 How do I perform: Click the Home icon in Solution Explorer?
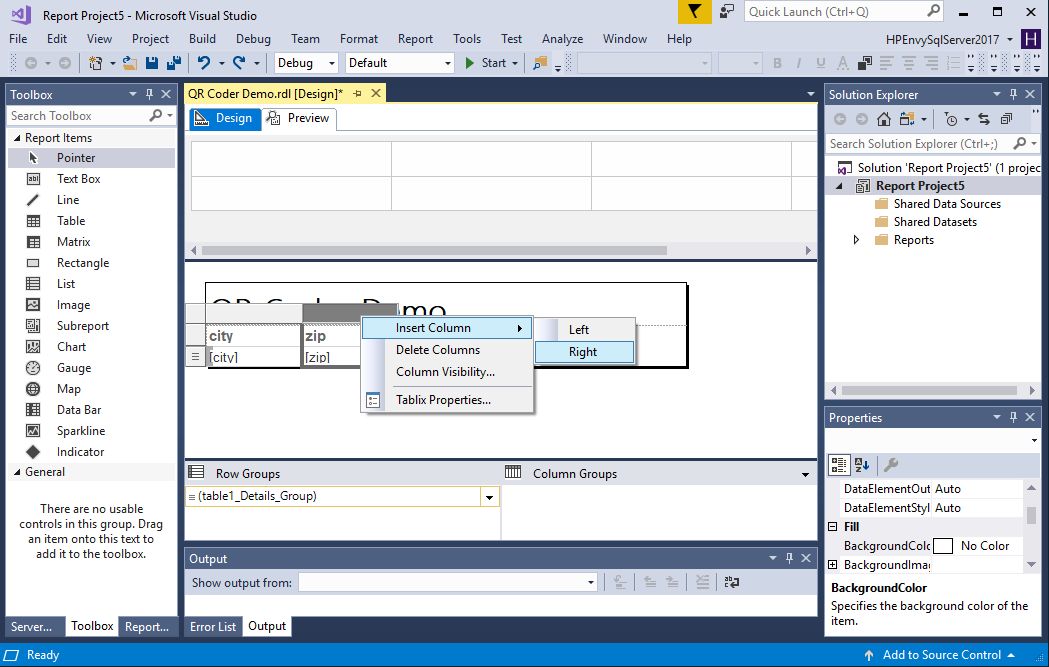883,119
